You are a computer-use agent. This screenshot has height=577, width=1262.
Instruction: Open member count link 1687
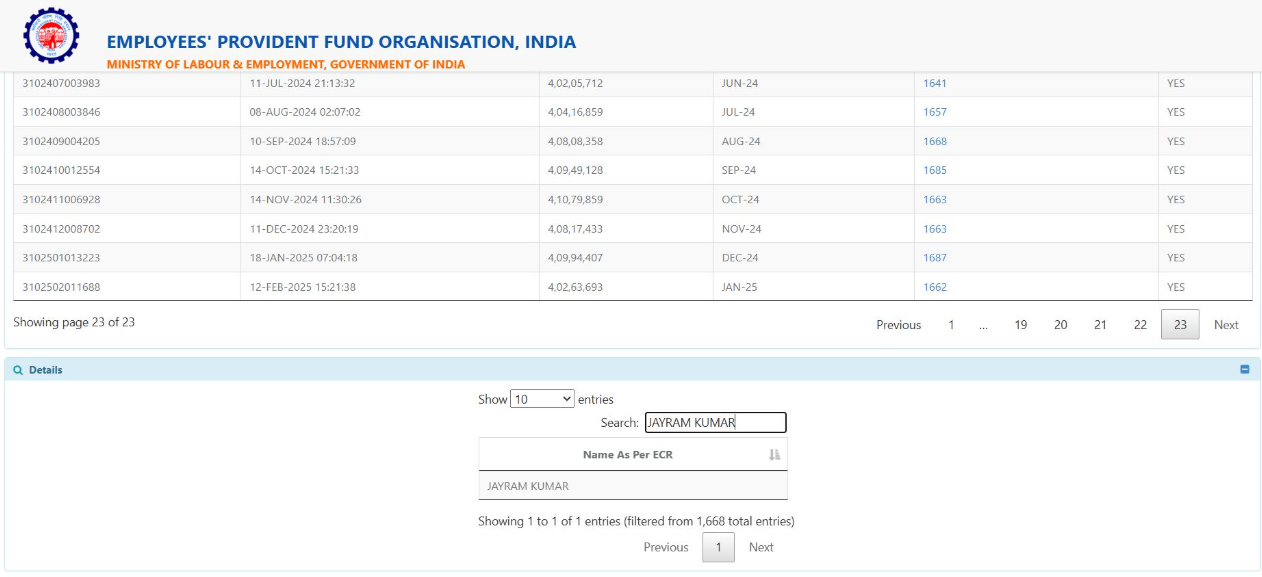tap(934, 258)
